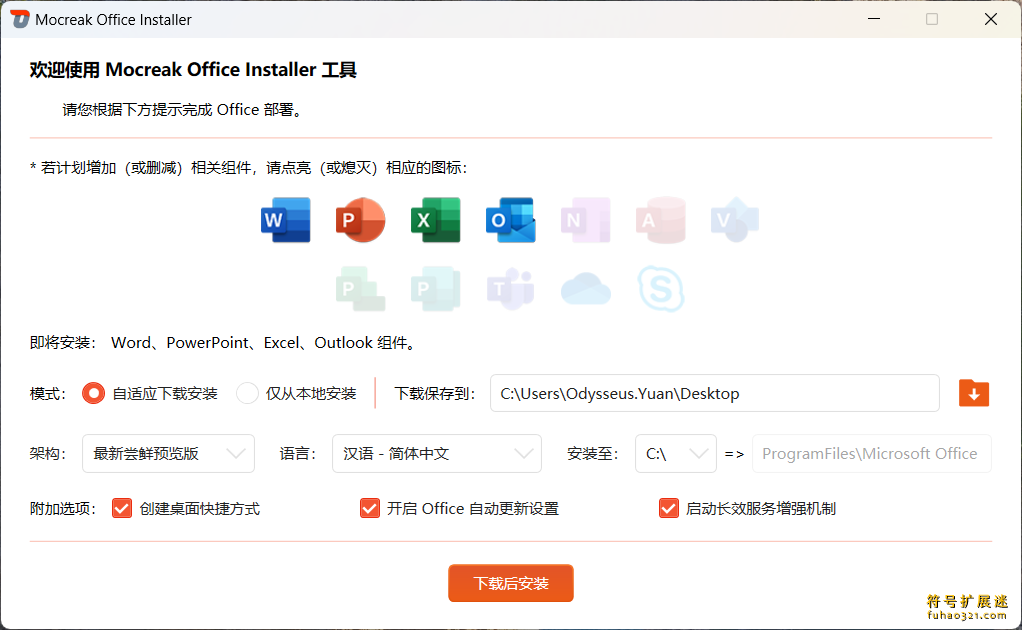Image resolution: width=1022 pixels, height=630 pixels.
Task: Toggle the Outlook component icon
Action: 510,220
